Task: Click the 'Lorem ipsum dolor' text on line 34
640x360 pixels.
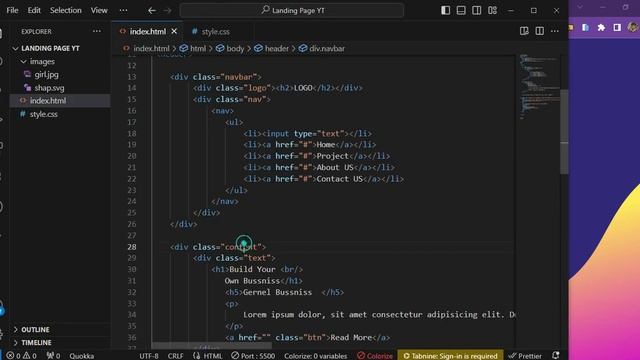Action: (x=284, y=315)
